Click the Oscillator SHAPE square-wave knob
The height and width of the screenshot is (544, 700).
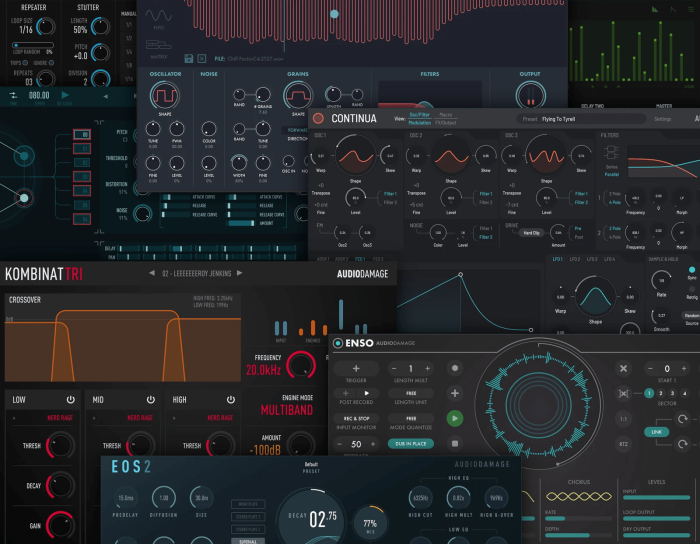pyautogui.click(x=165, y=96)
